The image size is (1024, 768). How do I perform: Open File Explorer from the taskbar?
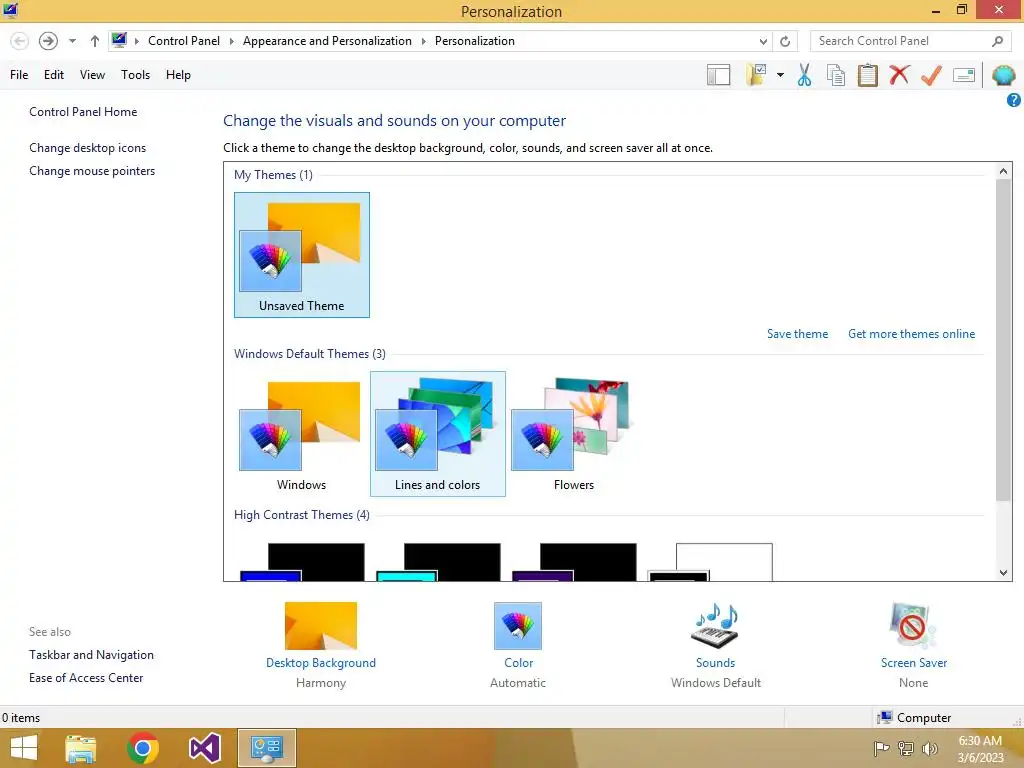[x=80, y=748]
